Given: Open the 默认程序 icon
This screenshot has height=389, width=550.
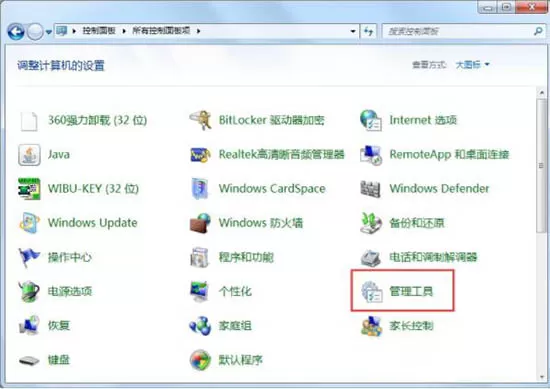Looking at the screenshot, I should [x=200, y=360].
